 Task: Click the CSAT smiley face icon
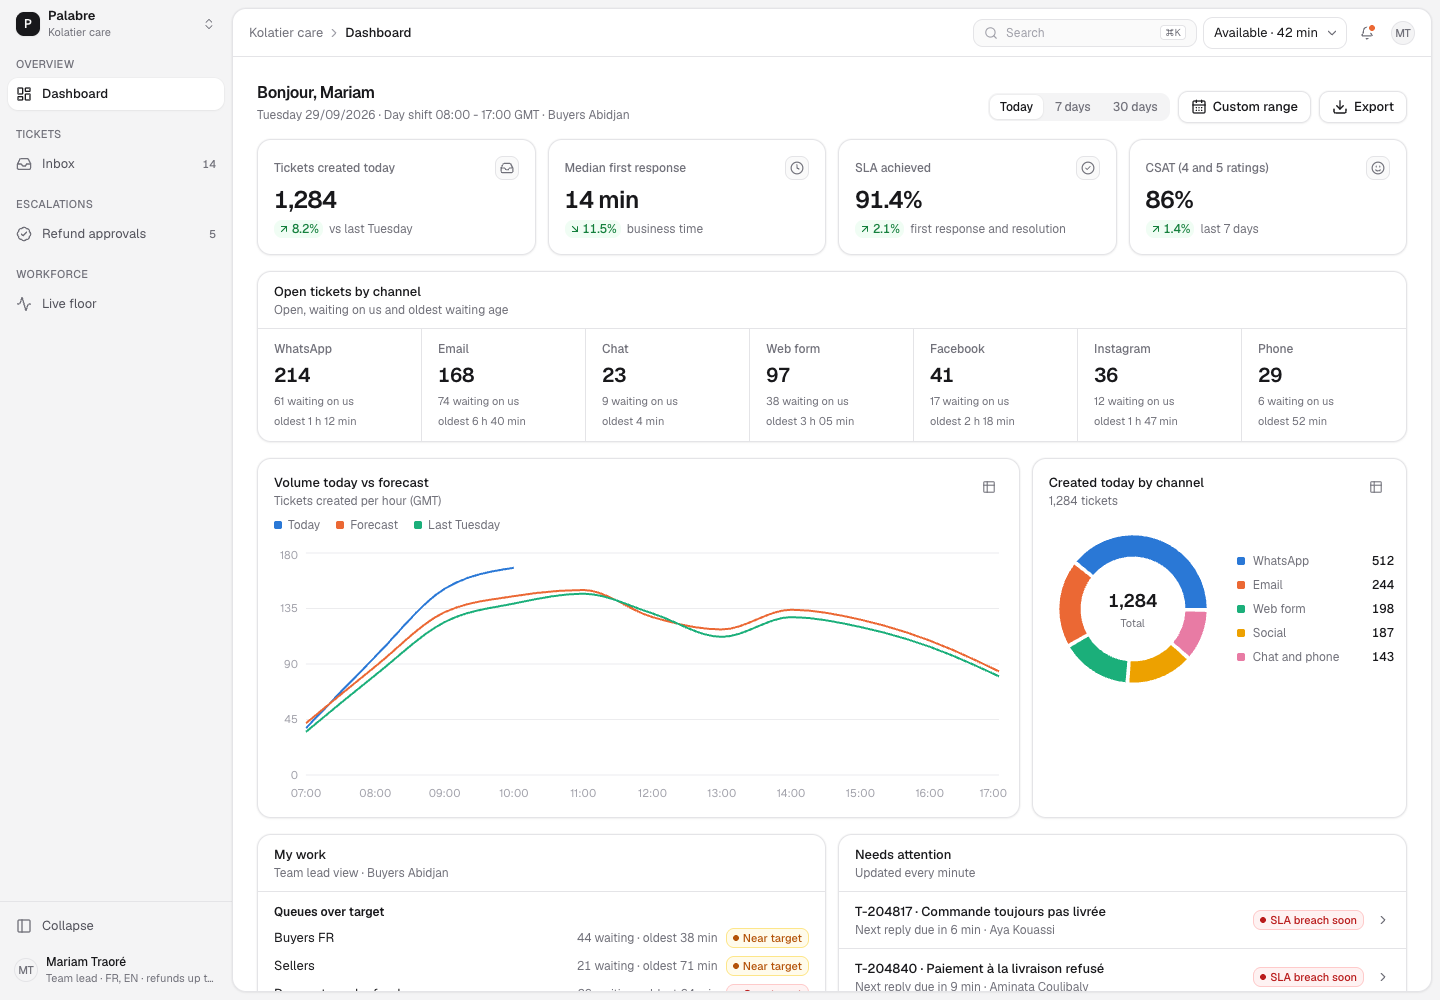(x=1378, y=168)
